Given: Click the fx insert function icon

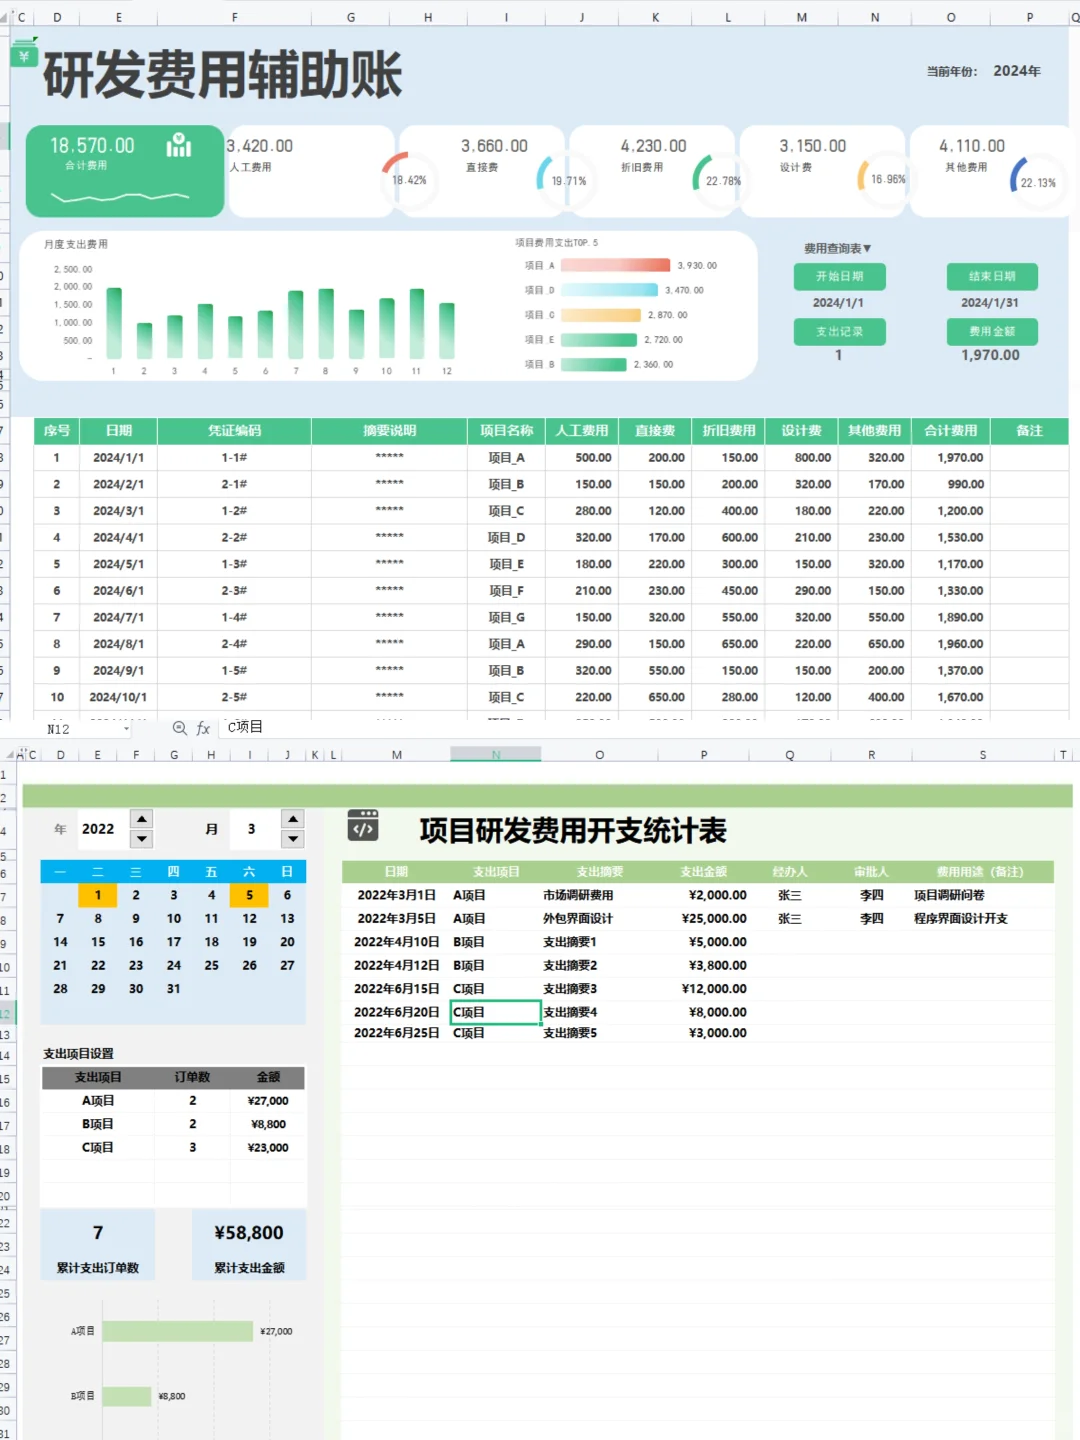Looking at the screenshot, I should [x=201, y=728].
